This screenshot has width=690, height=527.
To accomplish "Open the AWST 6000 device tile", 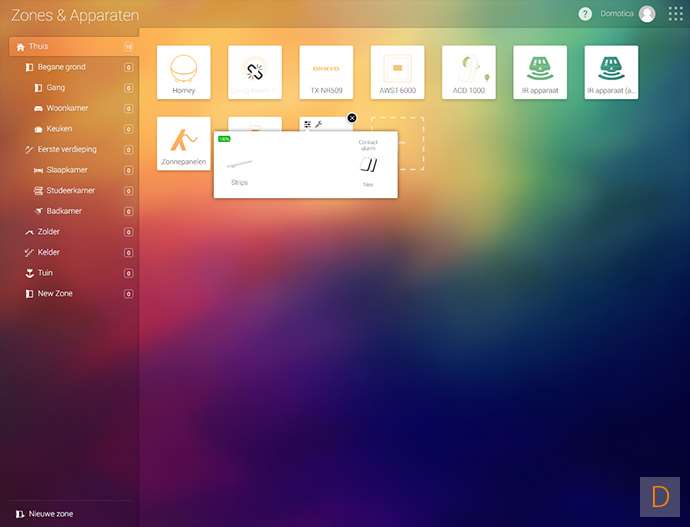I will tap(397, 72).
